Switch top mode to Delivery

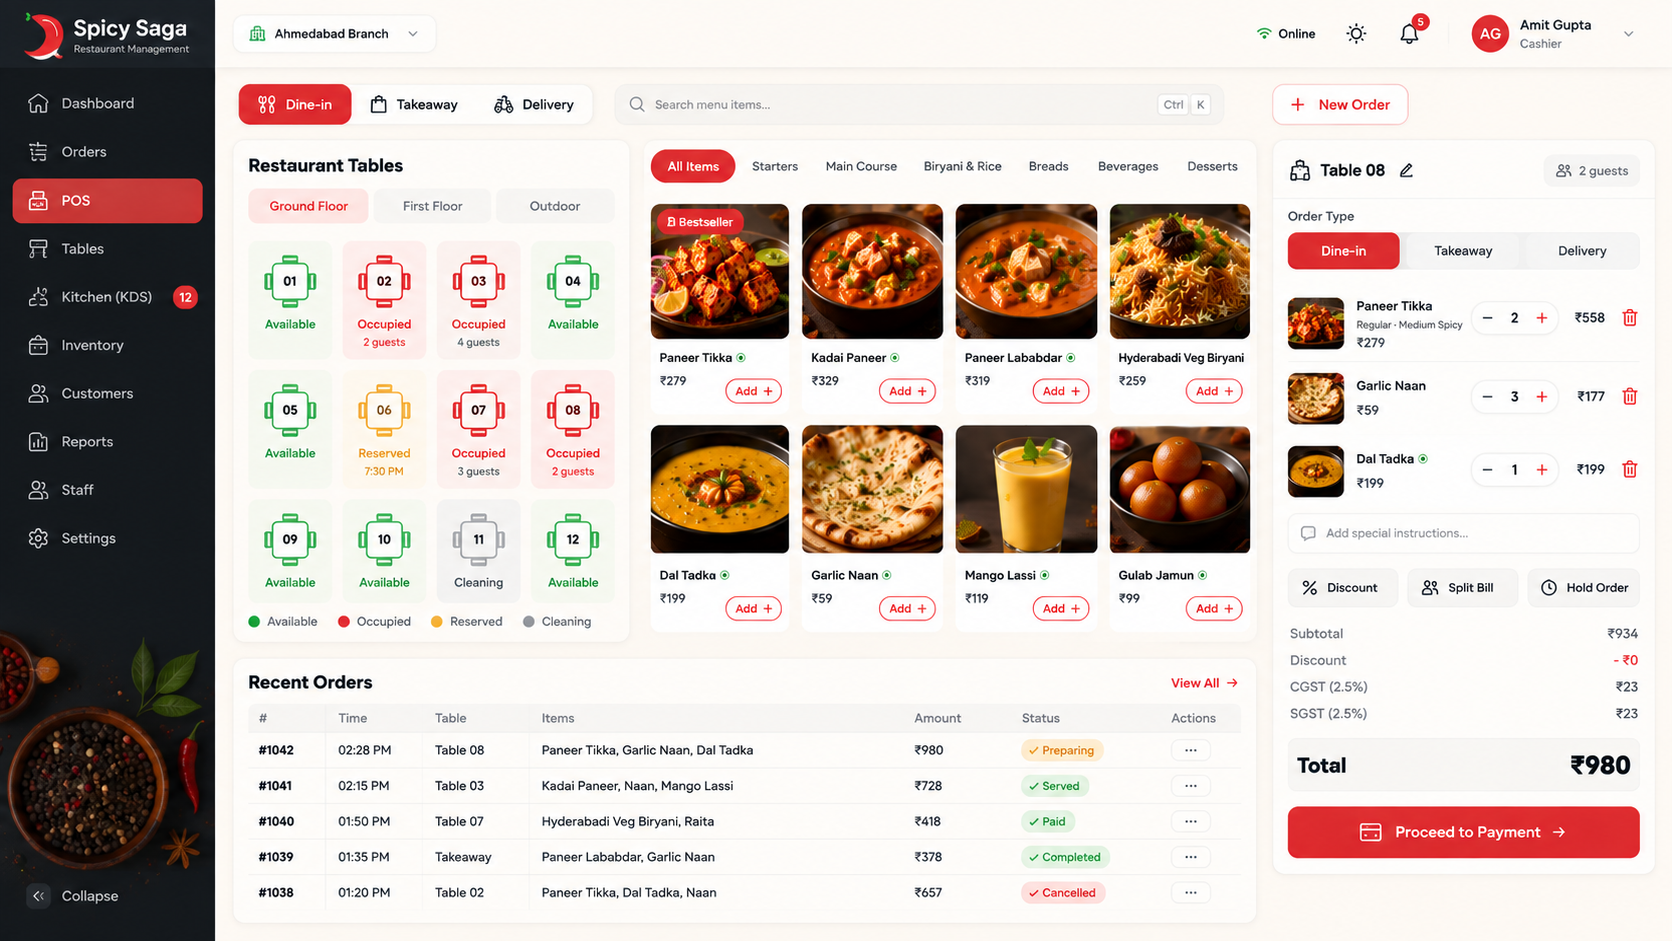tap(534, 104)
